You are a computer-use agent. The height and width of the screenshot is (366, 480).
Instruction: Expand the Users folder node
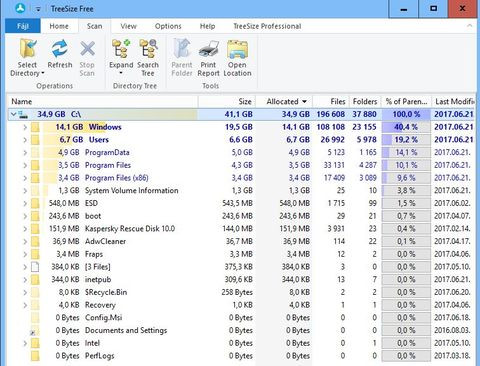(x=25, y=140)
